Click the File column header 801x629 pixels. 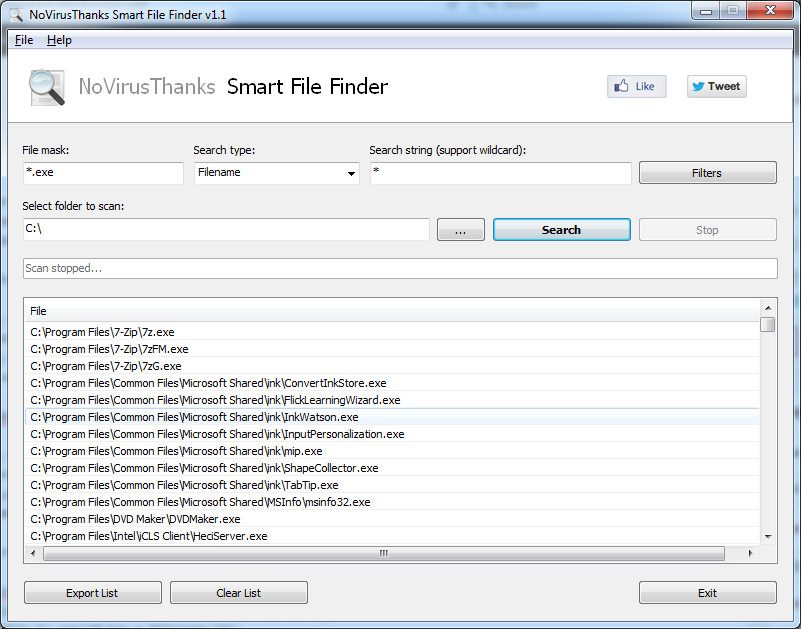coord(392,311)
